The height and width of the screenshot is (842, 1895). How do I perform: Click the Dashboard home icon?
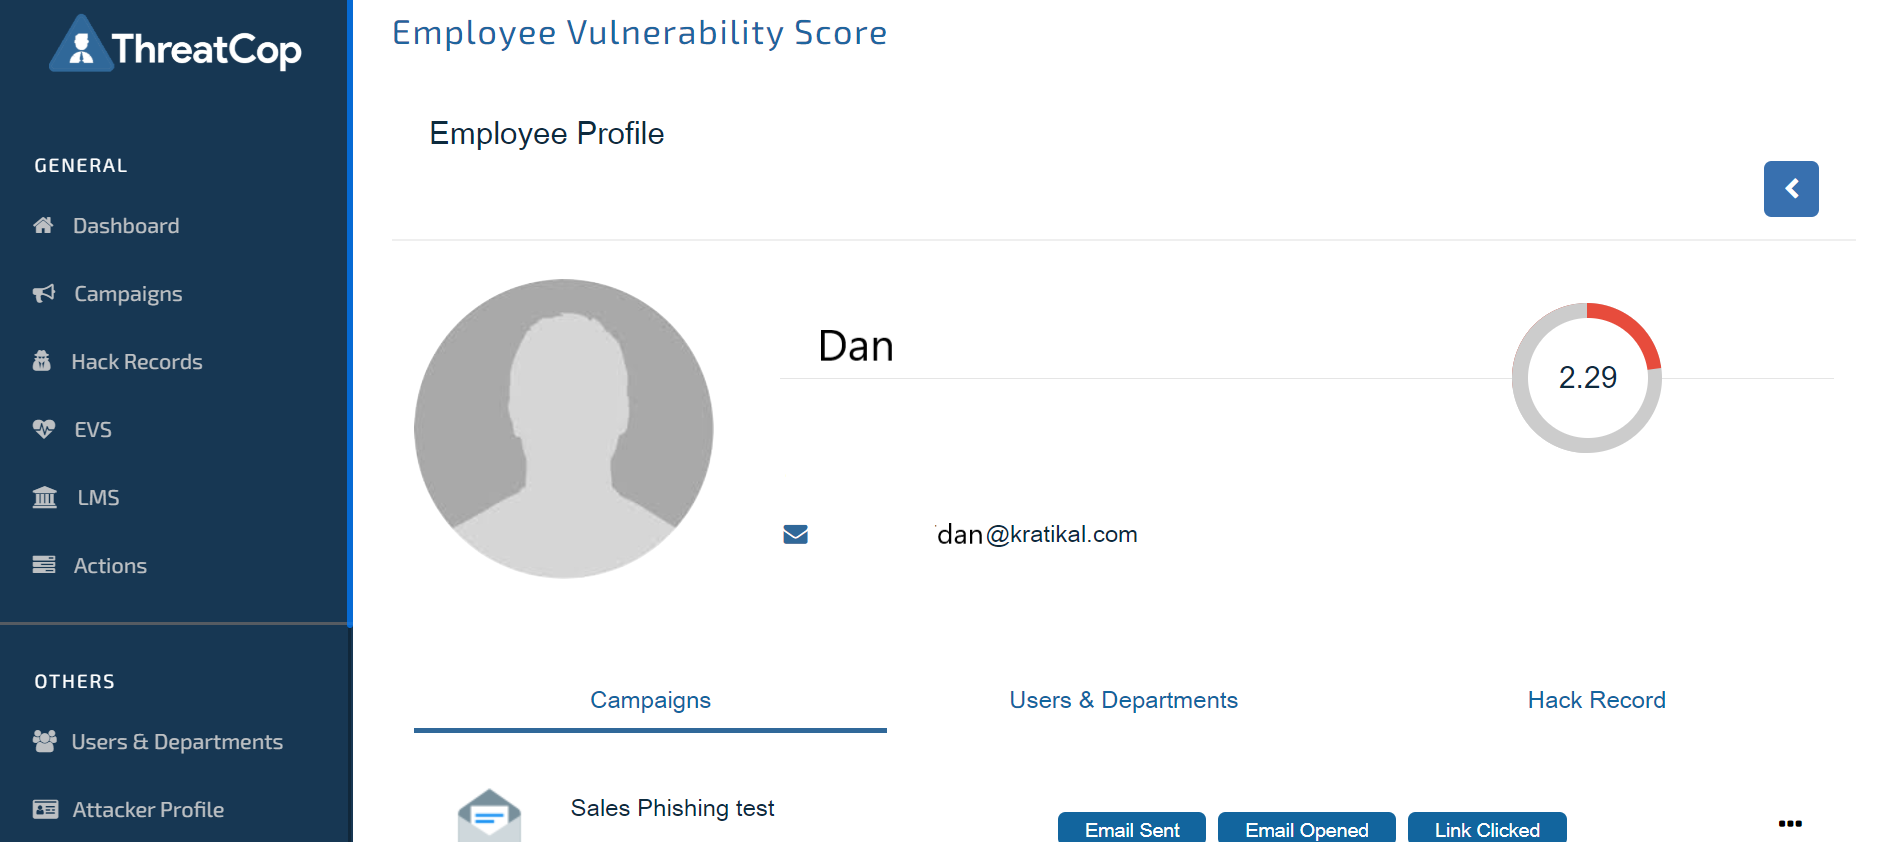pyautogui.click(x=43, y=225)
